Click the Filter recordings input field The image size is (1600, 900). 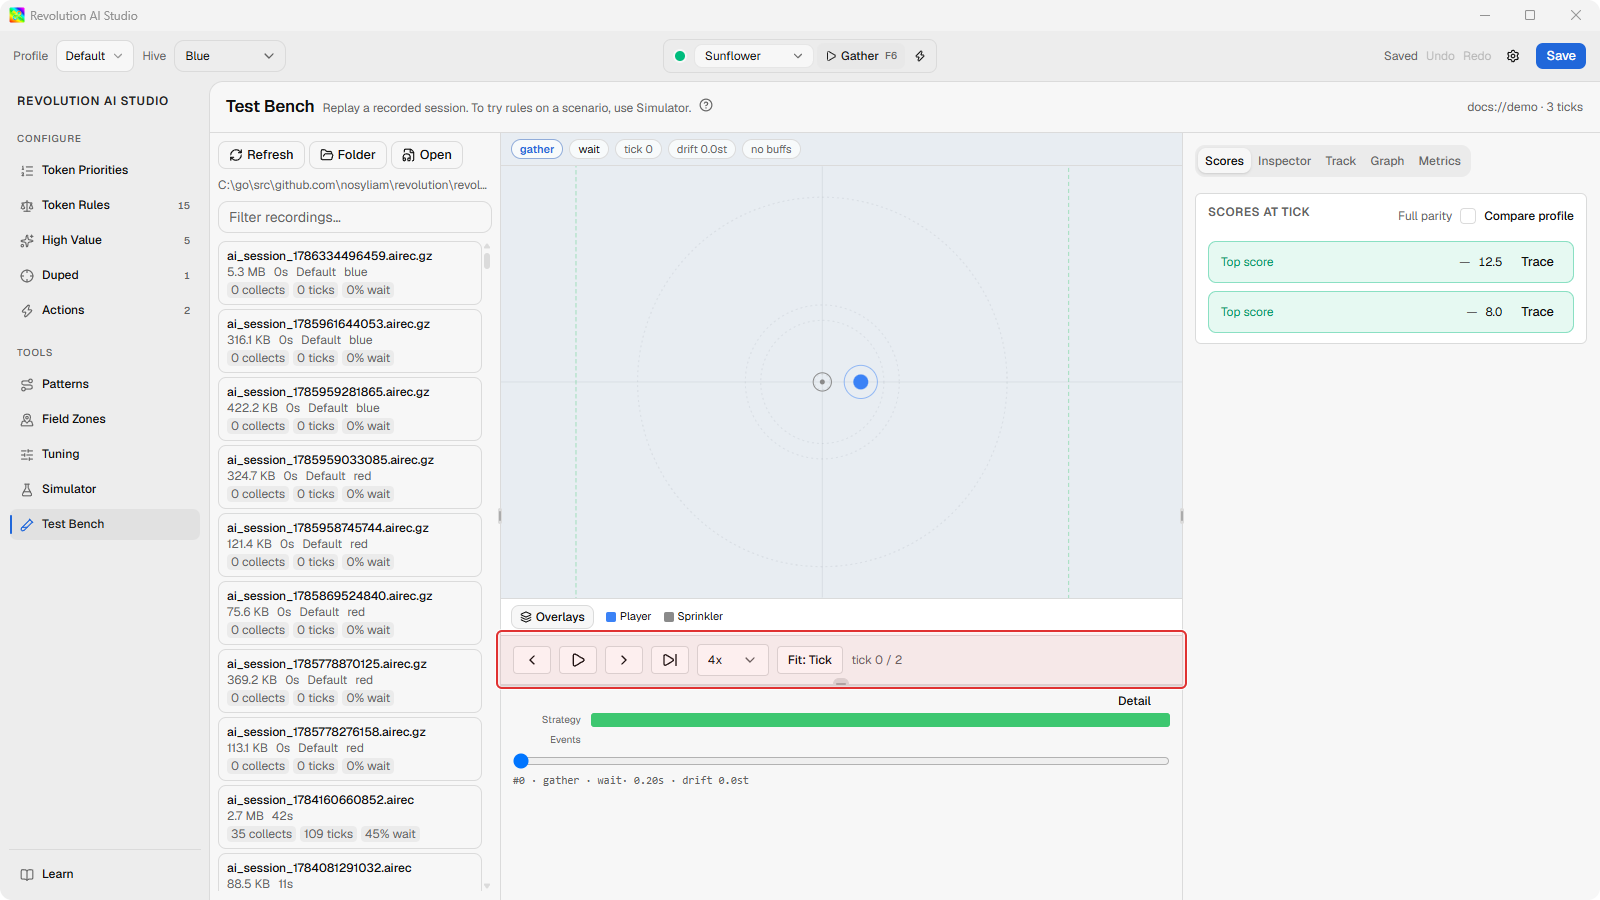click(355, 217)
